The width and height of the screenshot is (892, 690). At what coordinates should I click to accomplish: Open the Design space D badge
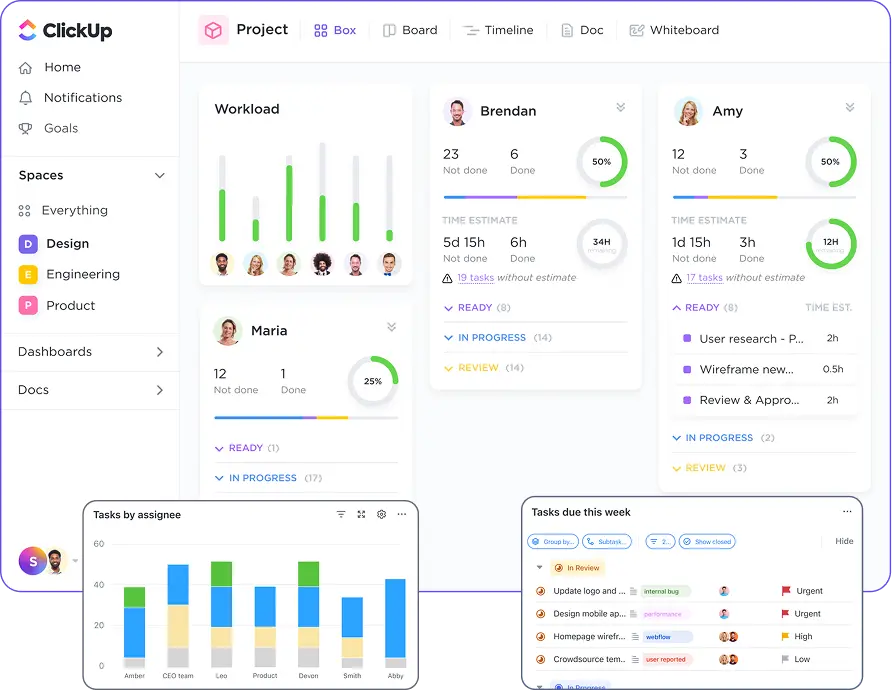pos(28,244)
